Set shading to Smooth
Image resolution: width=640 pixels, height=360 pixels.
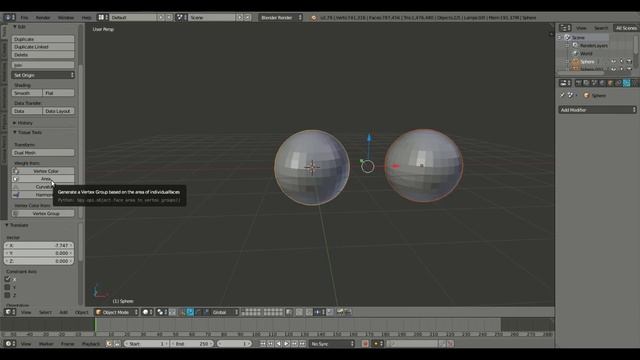click(x=27, y=93)
